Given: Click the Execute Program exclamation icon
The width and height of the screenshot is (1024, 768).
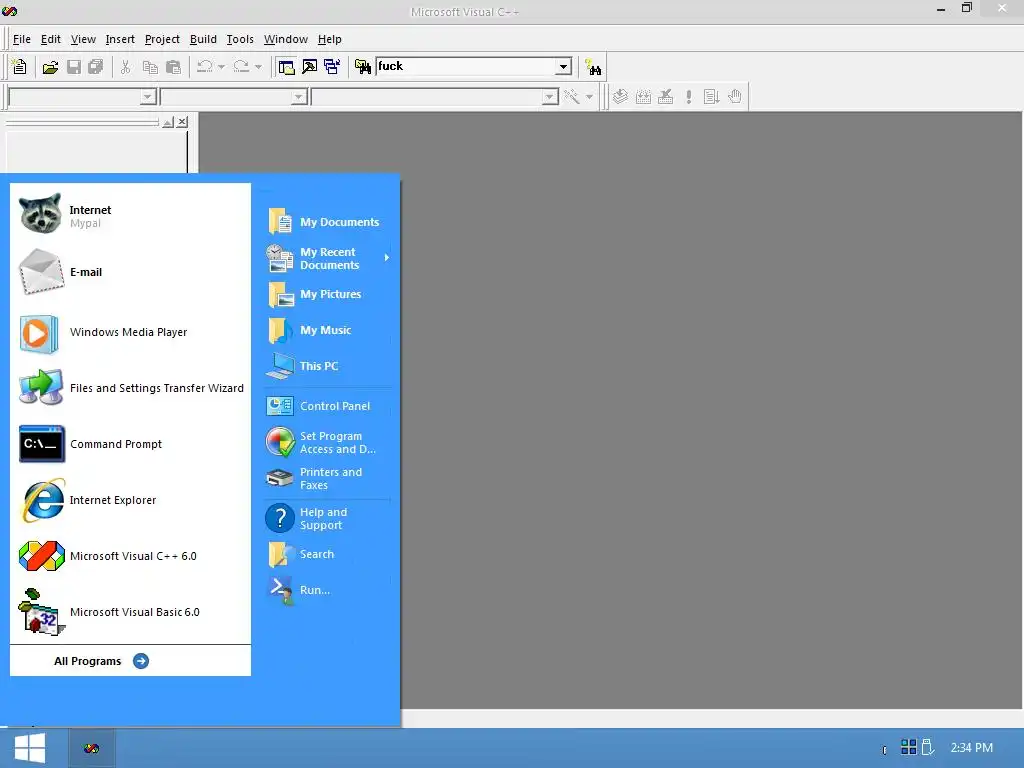Looking at the screenshot, I should (688, 97).
